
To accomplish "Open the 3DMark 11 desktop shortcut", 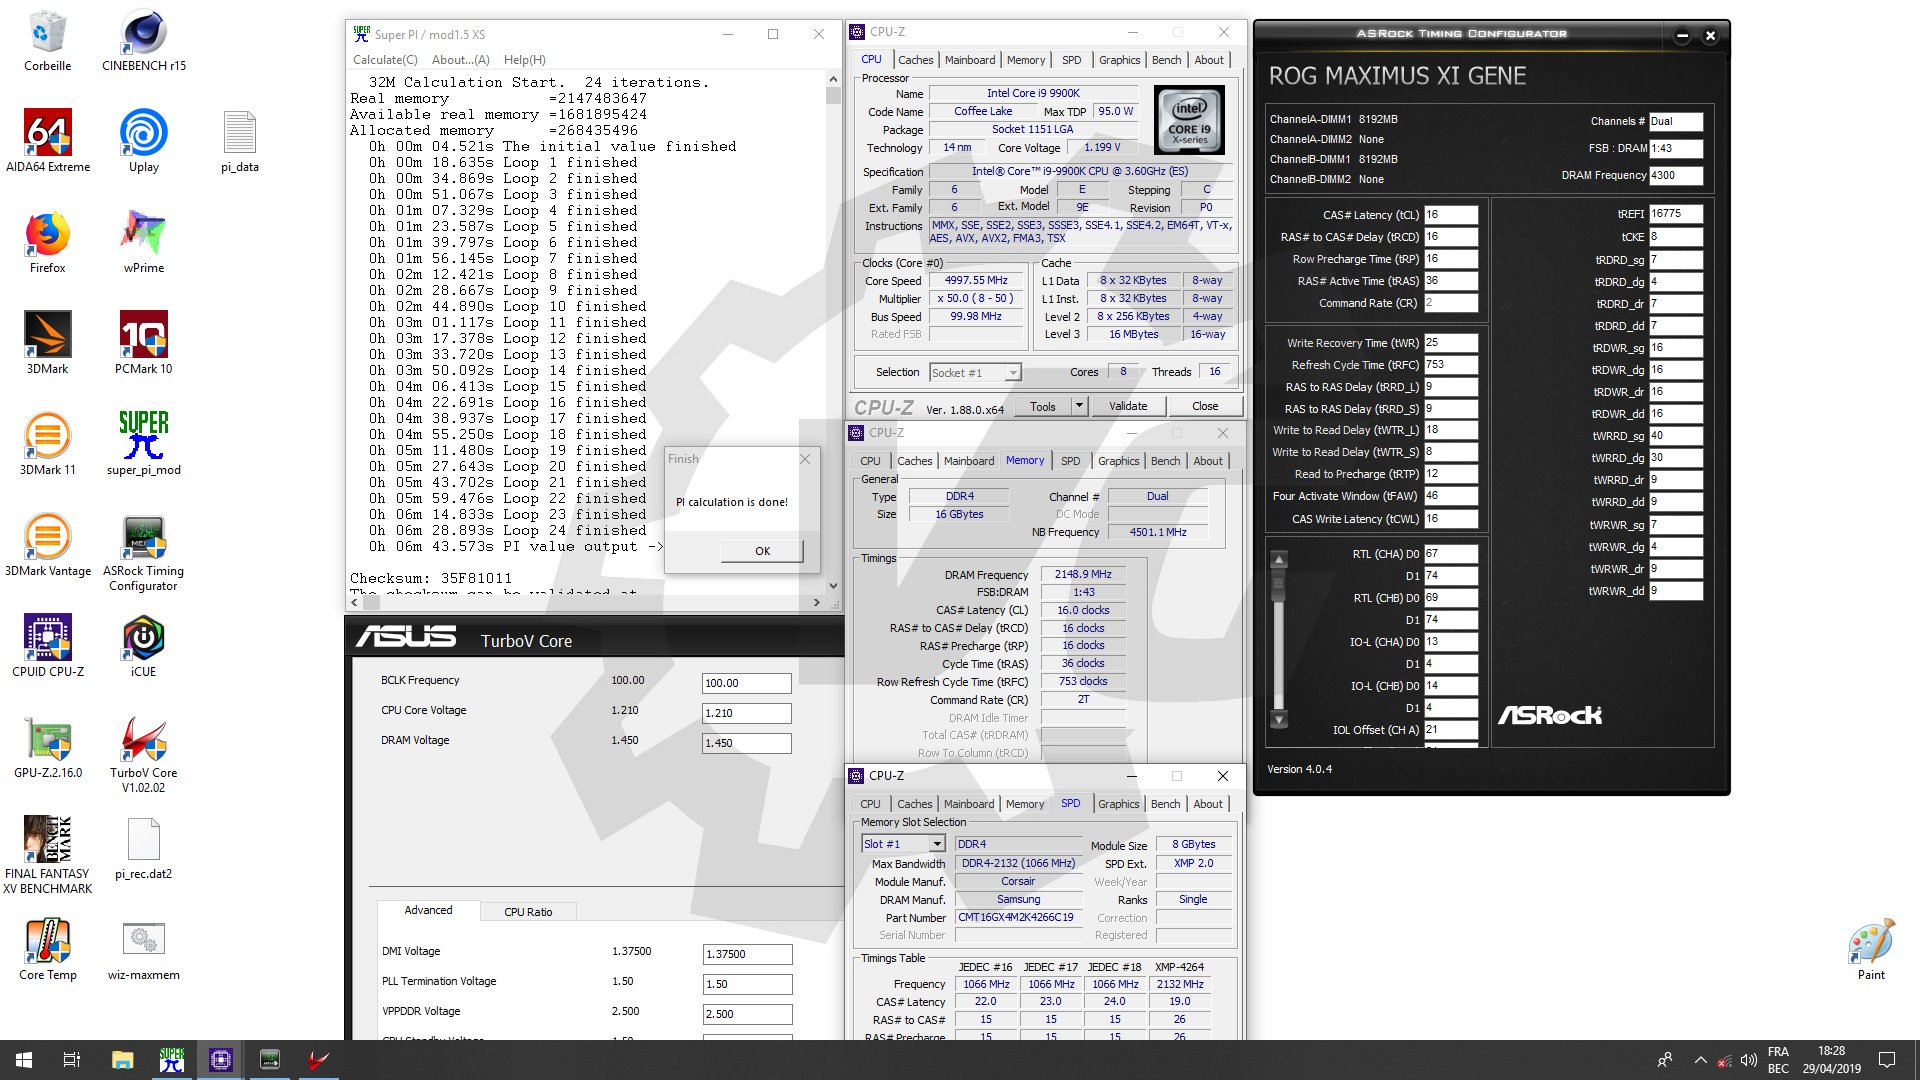I will (47, 444).
